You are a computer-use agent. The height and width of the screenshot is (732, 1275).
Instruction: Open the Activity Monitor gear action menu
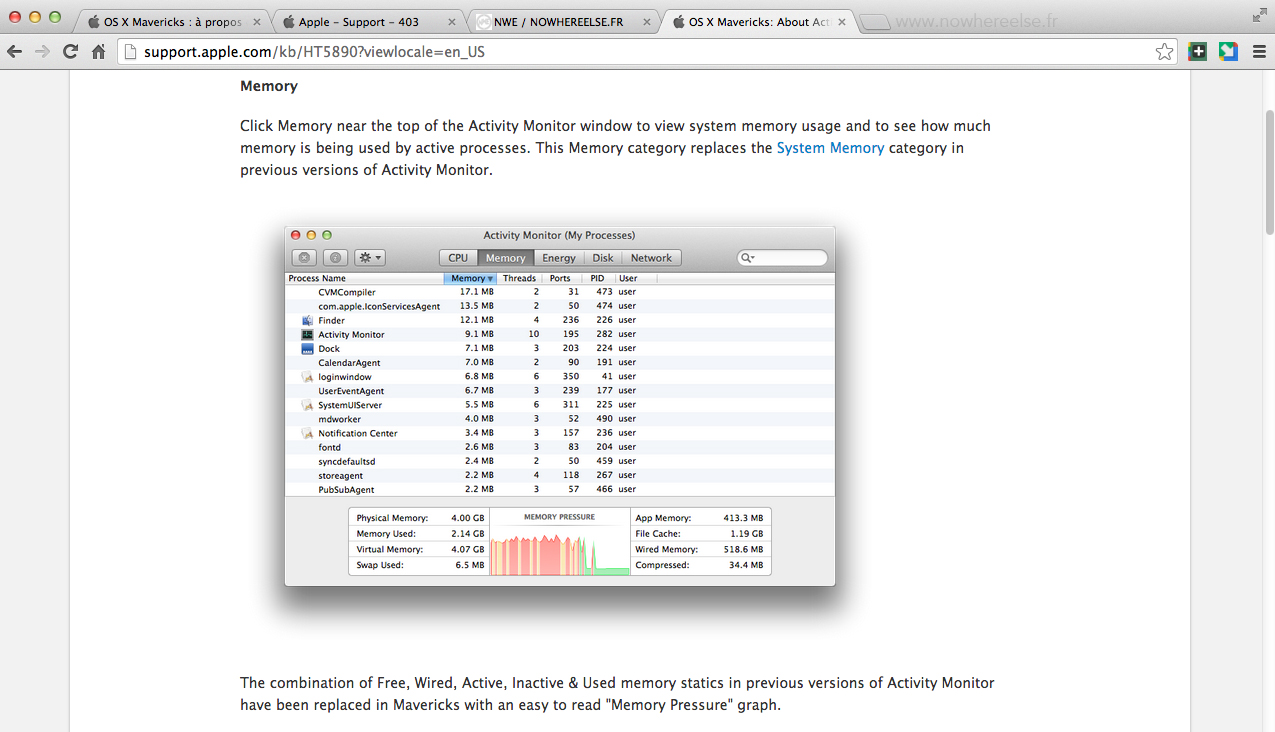370,258
